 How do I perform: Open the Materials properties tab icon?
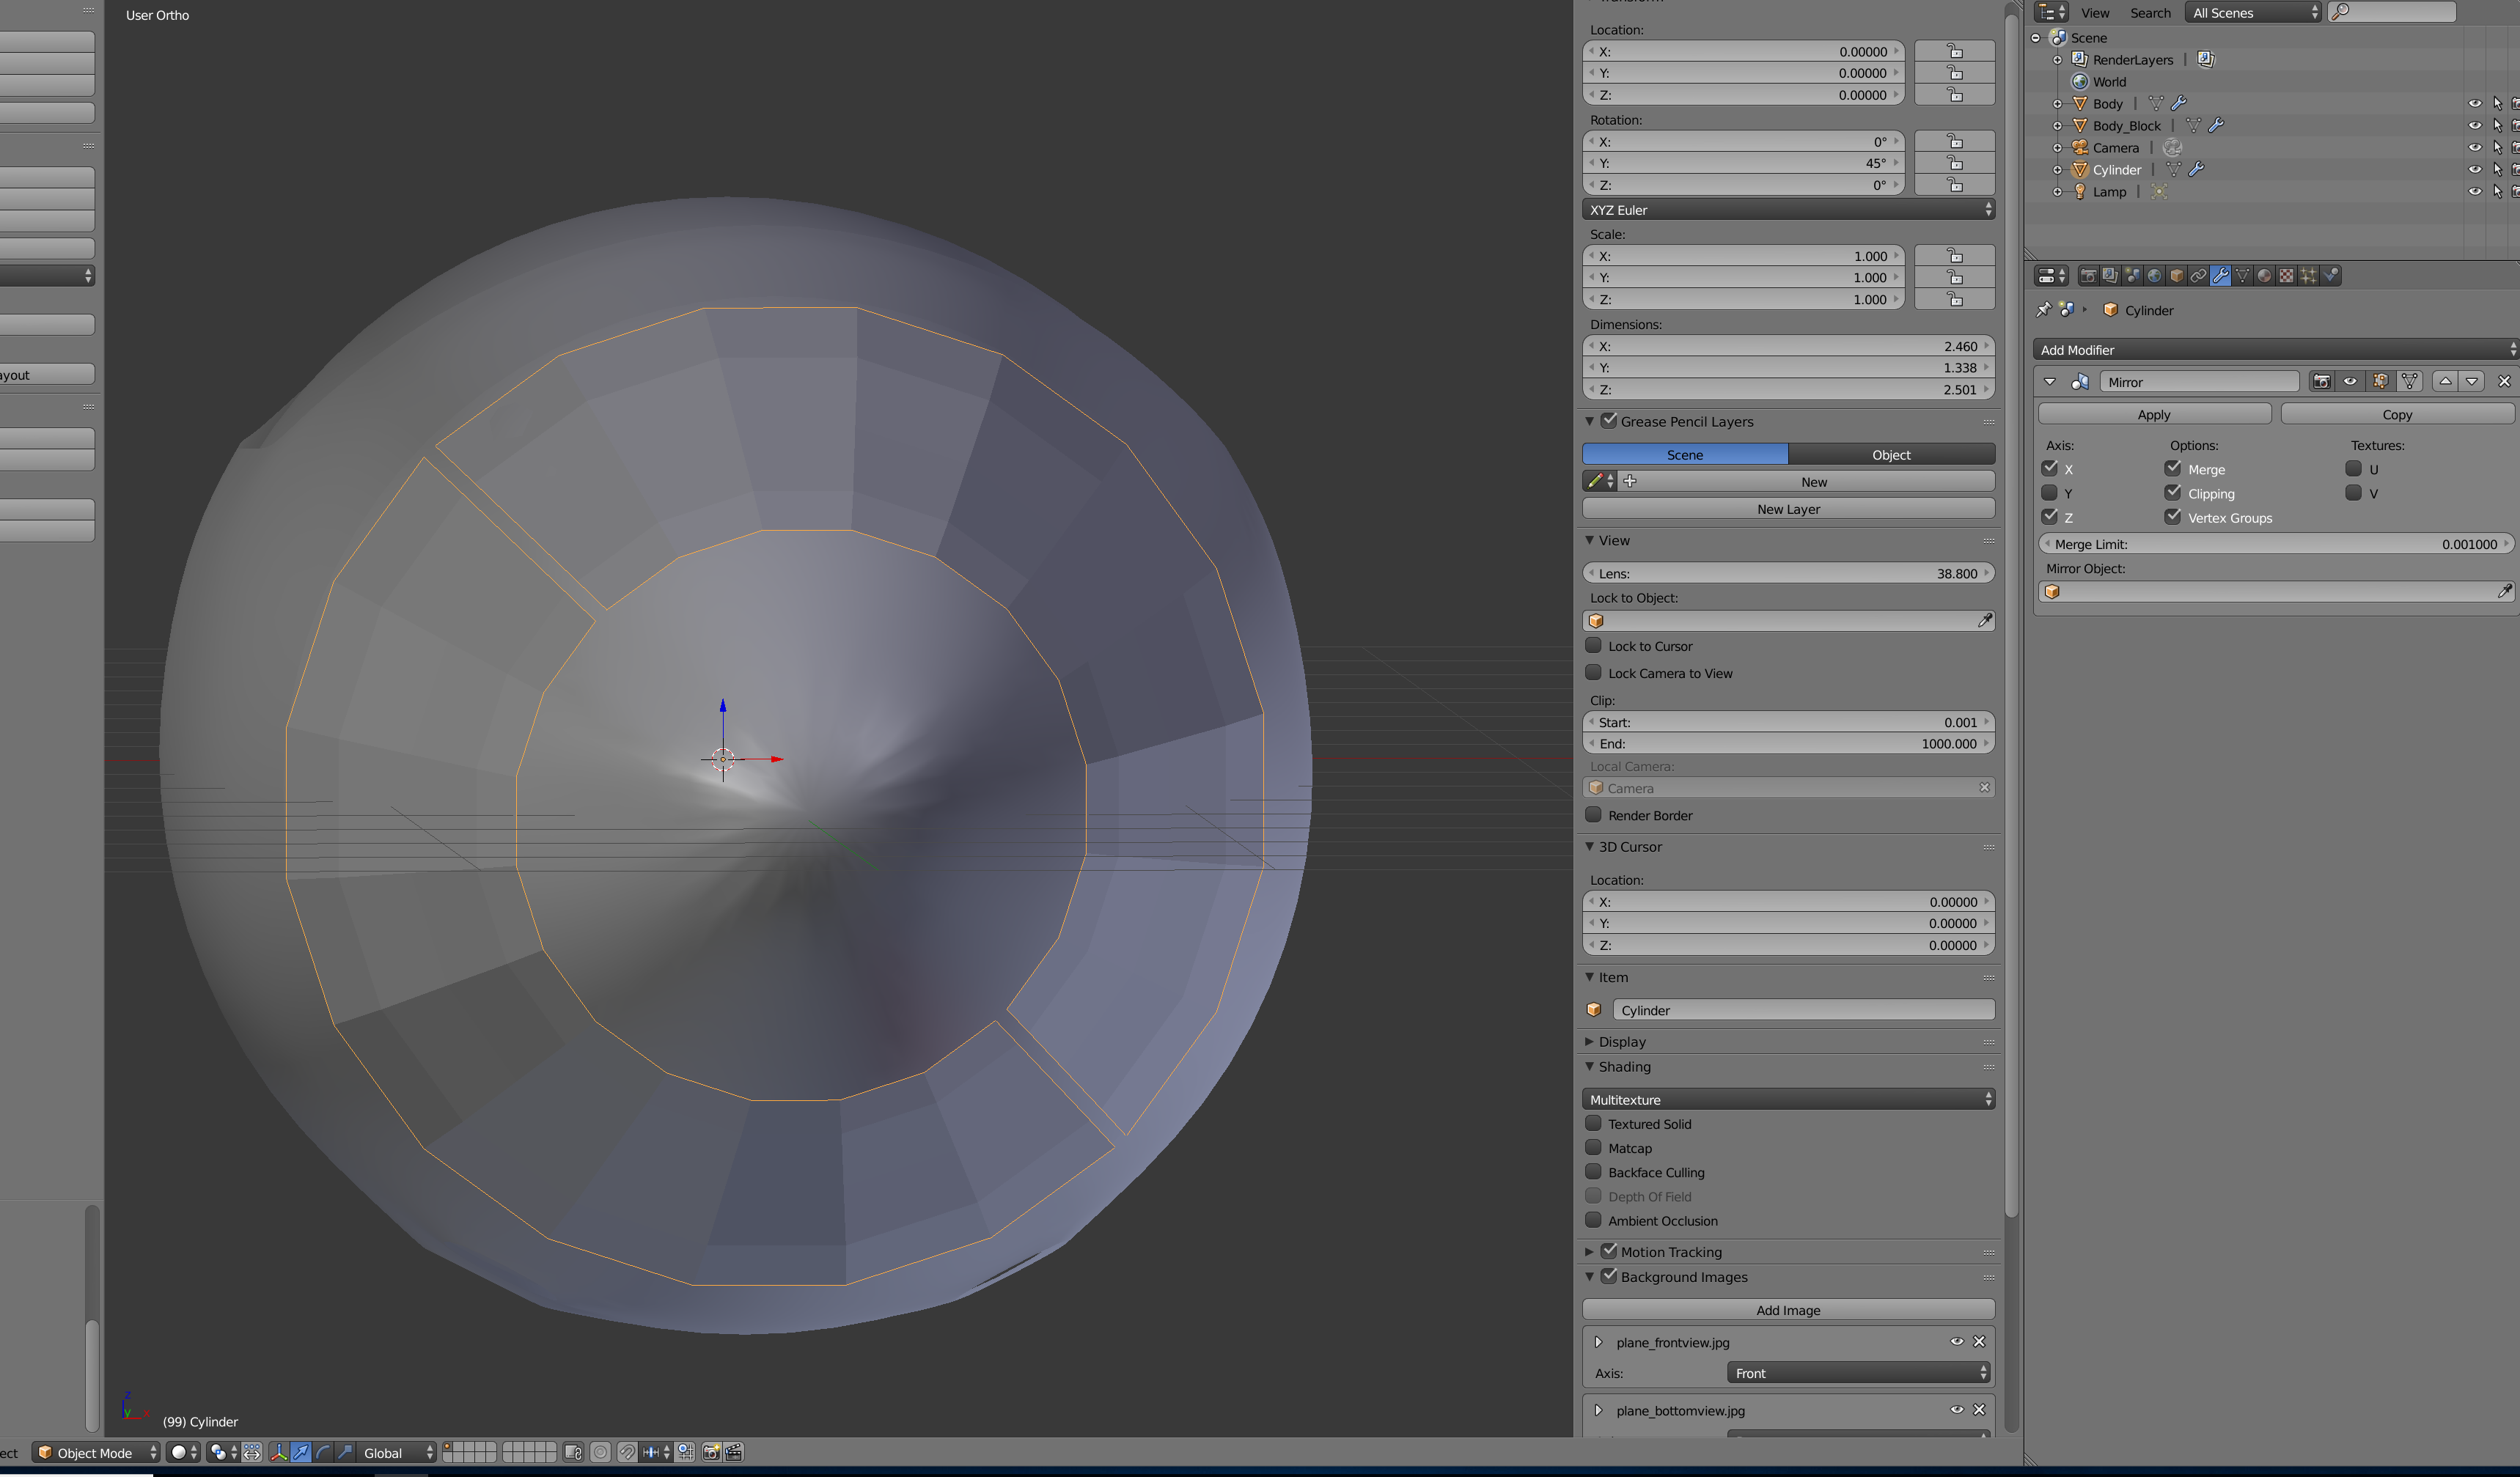(2264, 276)
